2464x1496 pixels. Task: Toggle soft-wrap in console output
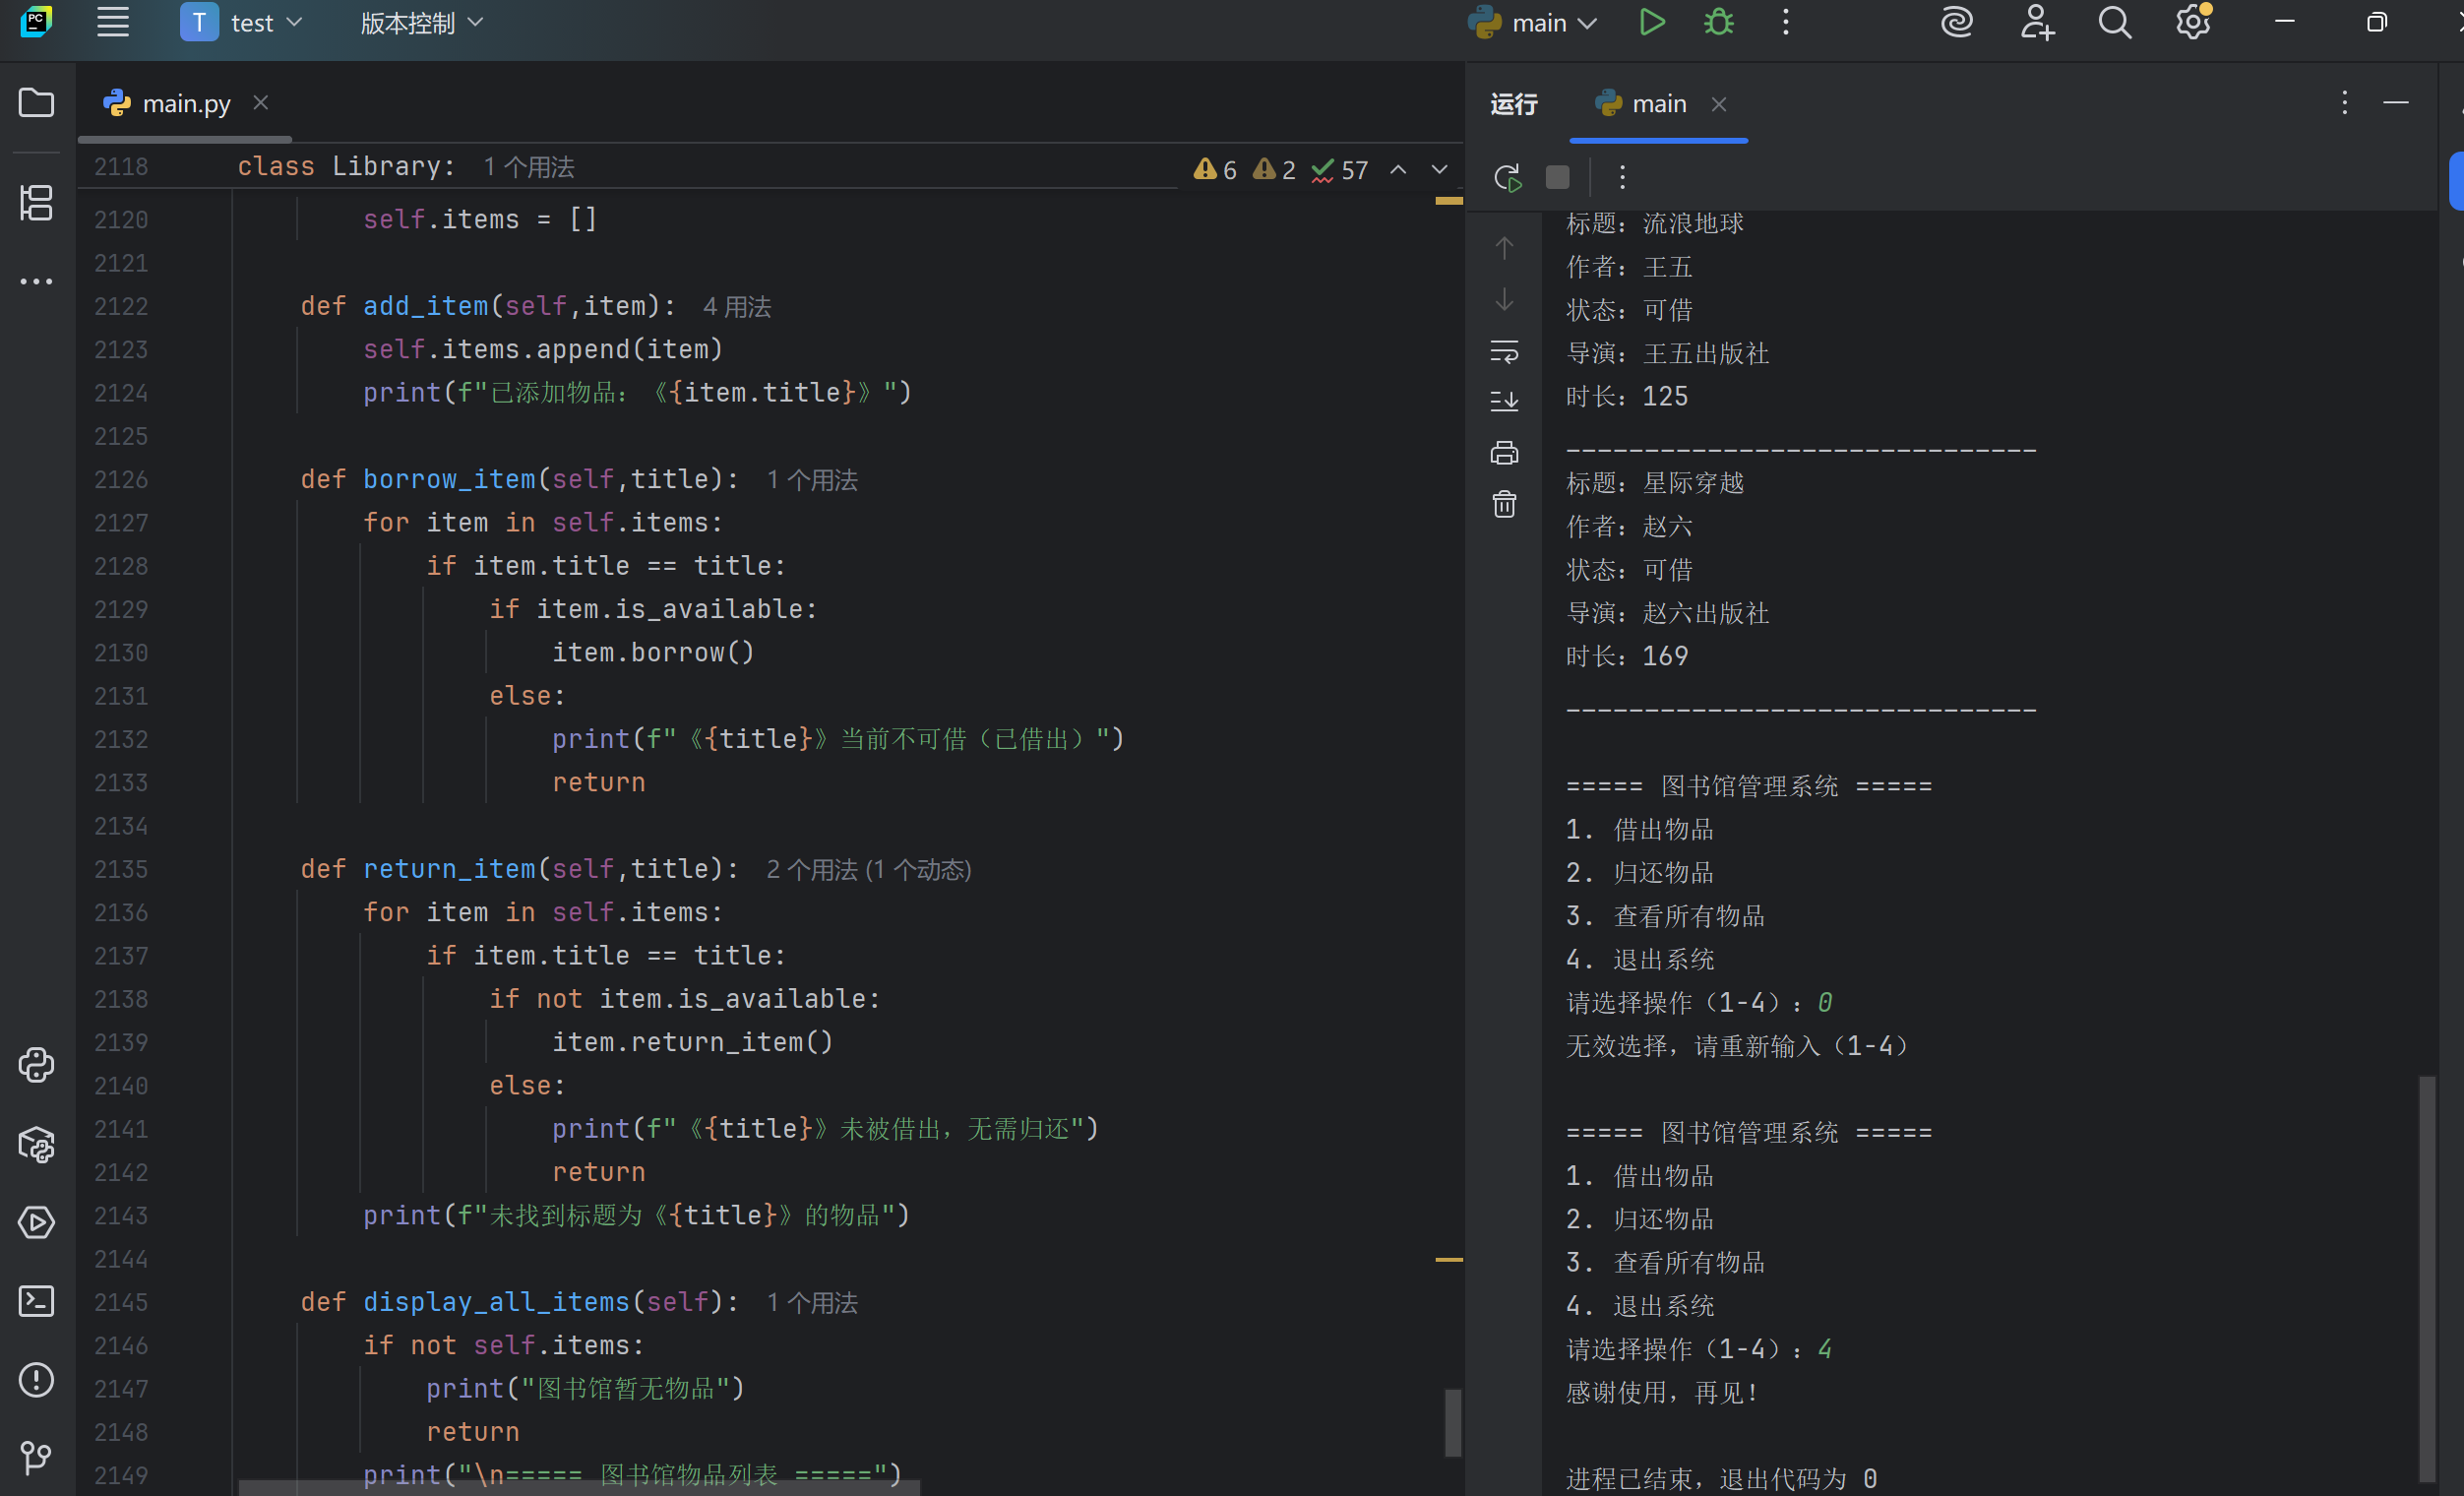(x=1504, y=351)
